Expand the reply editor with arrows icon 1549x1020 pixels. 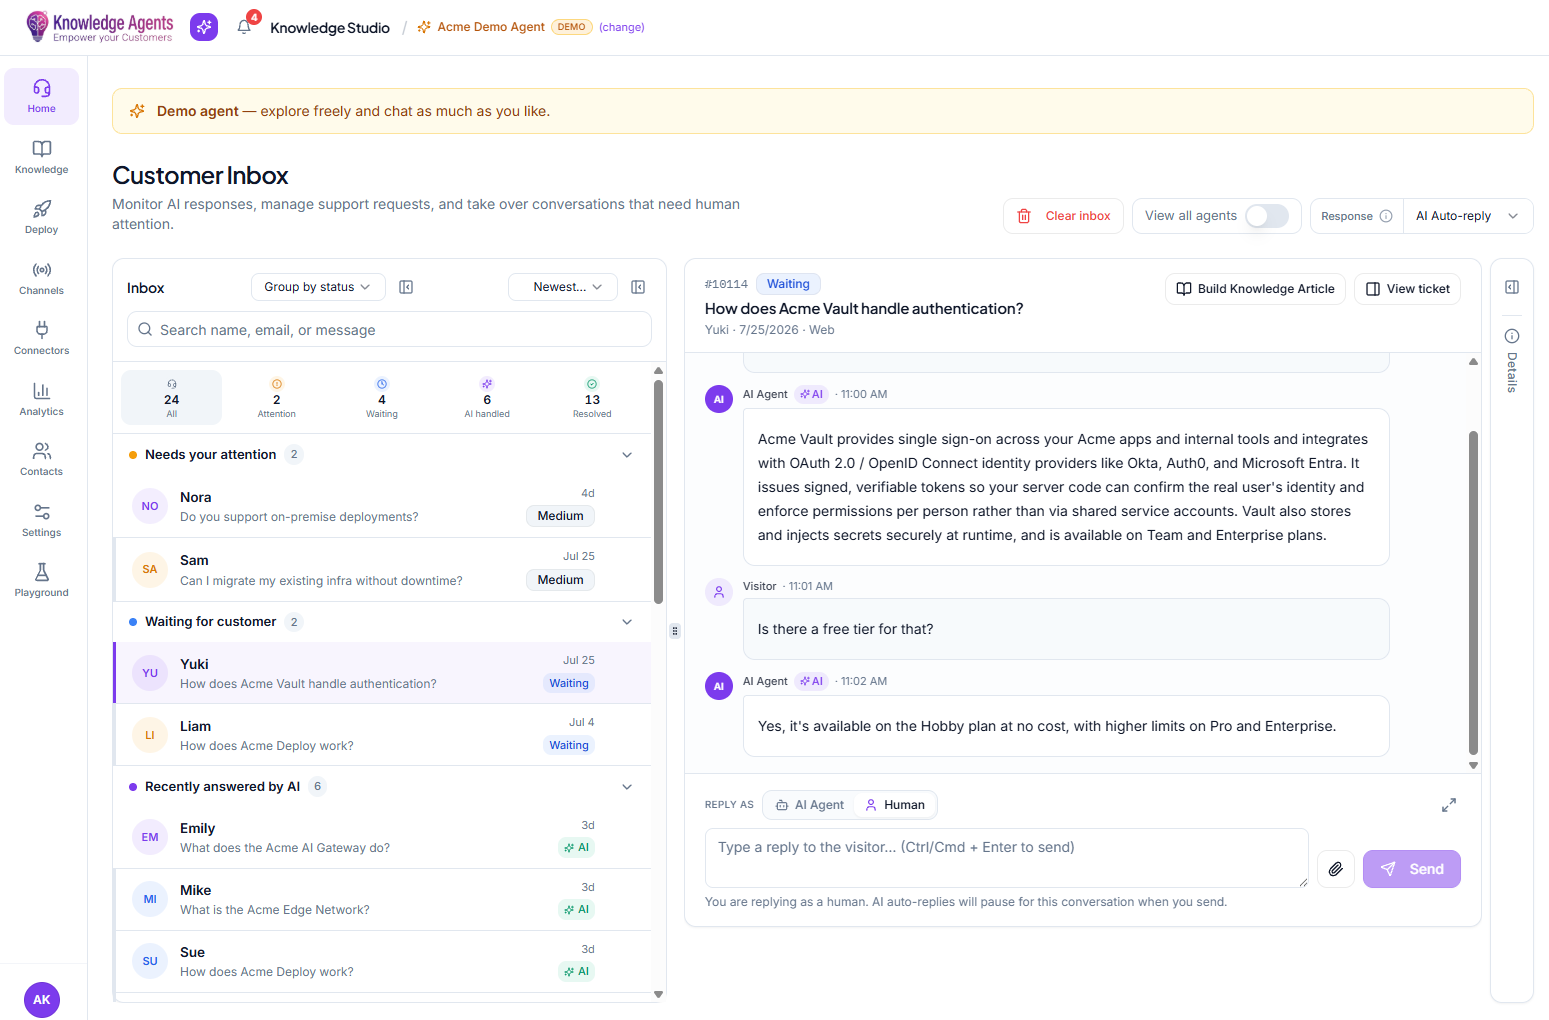[x=1449, y=805]
